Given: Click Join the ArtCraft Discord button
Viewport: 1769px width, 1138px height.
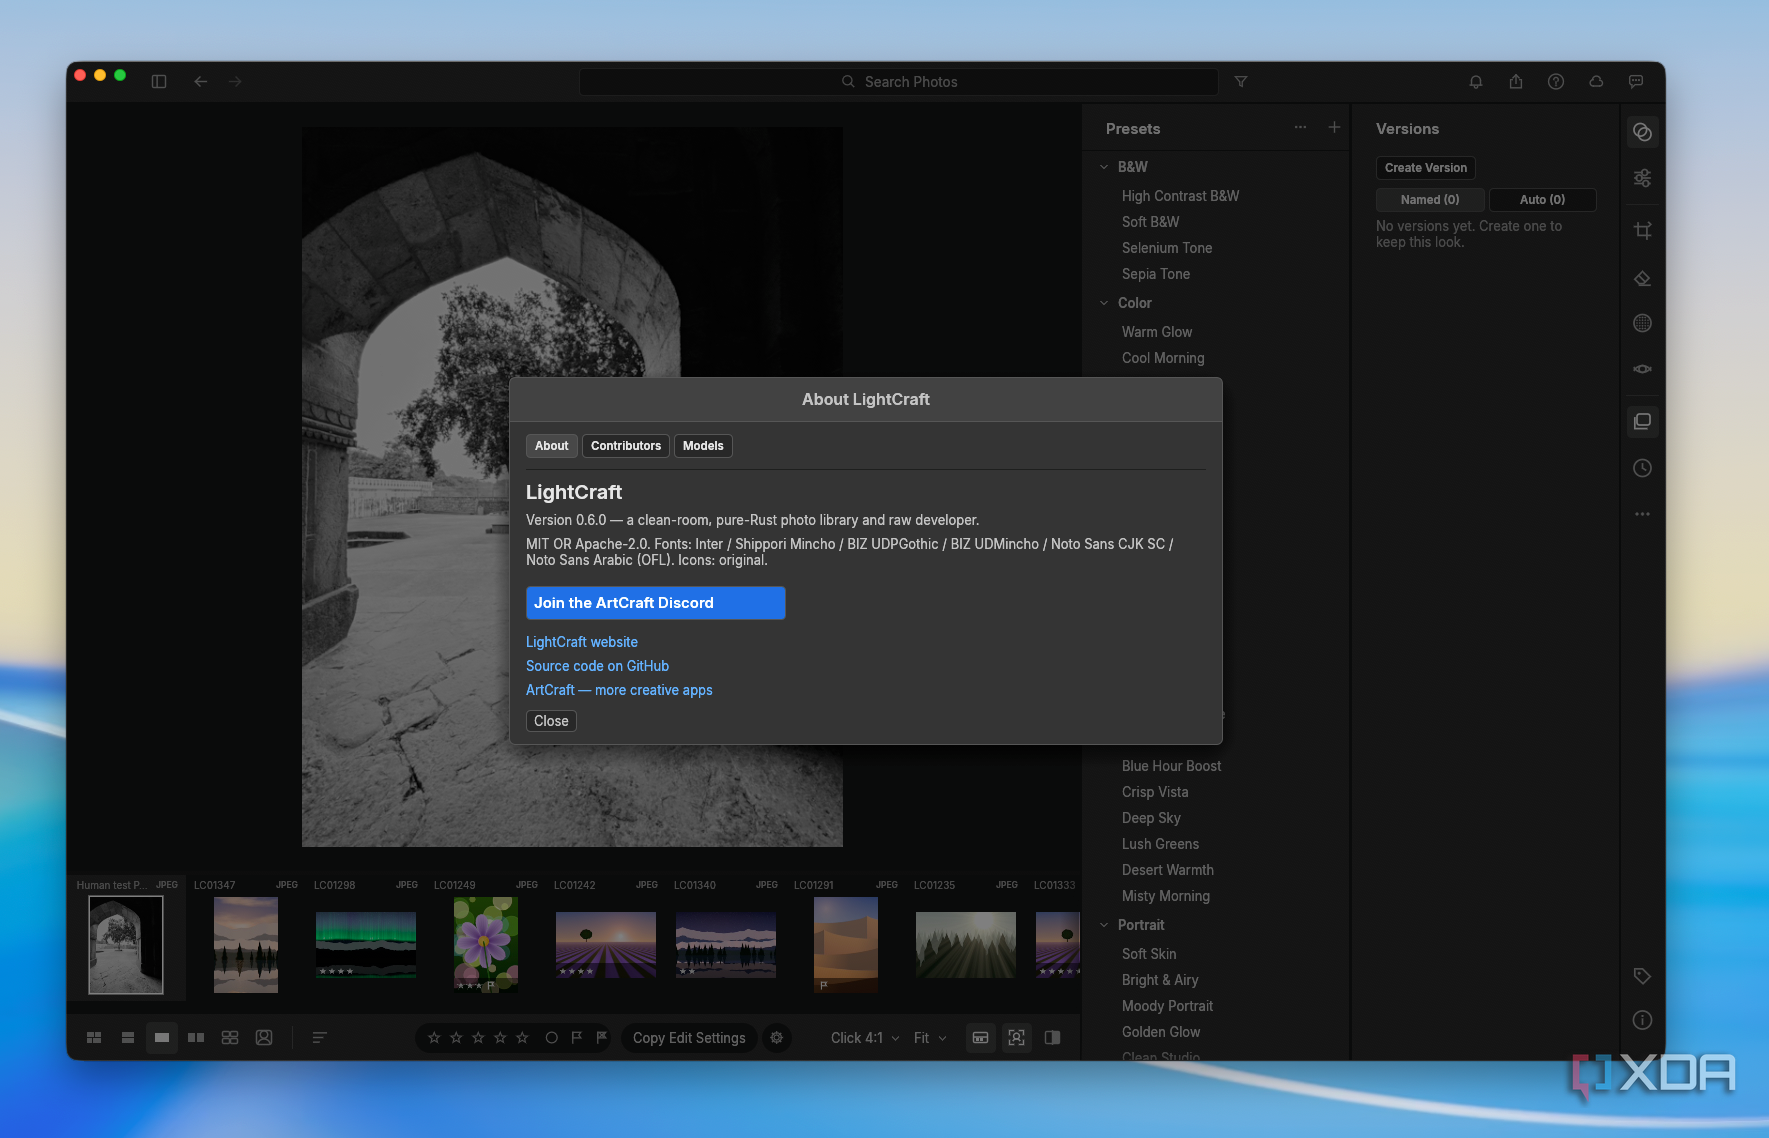Looking at the screenshot, I should [656, 603].
